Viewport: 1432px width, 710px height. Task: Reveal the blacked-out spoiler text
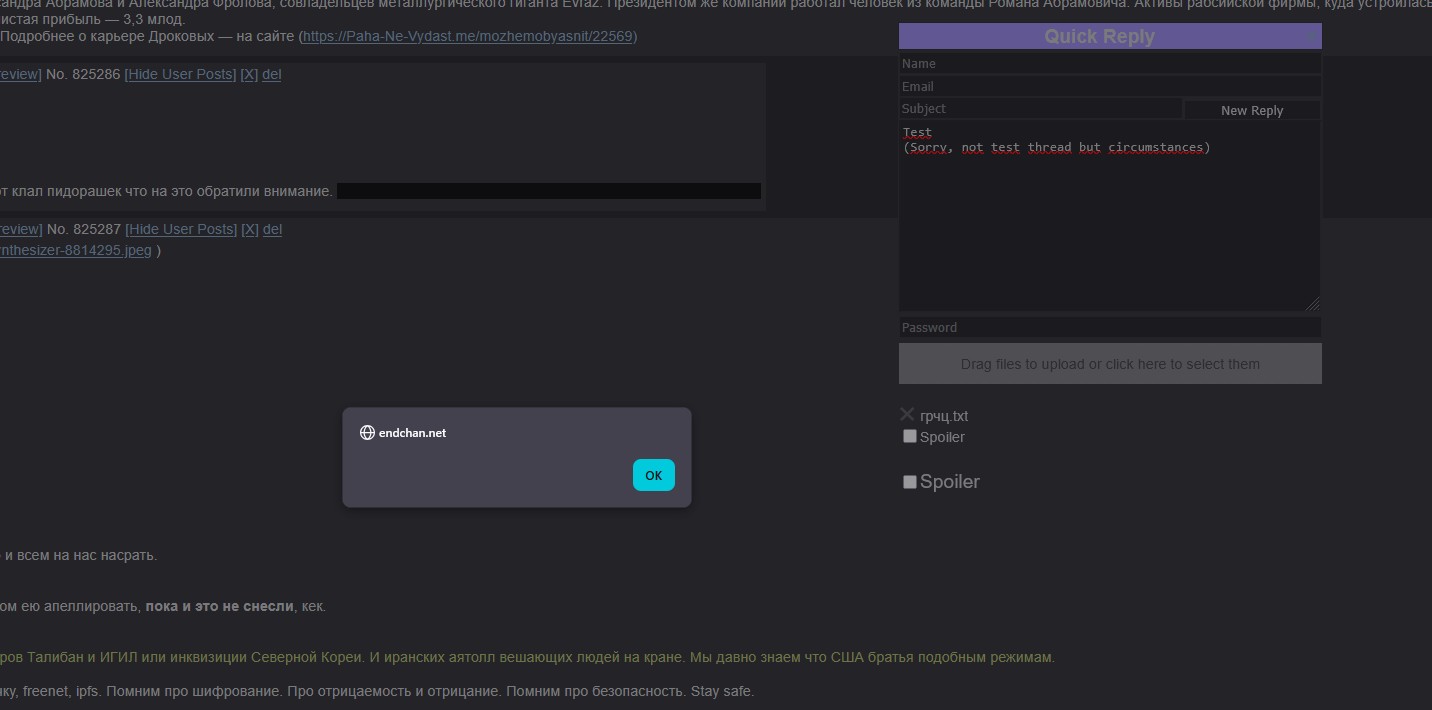pos(548,191)
